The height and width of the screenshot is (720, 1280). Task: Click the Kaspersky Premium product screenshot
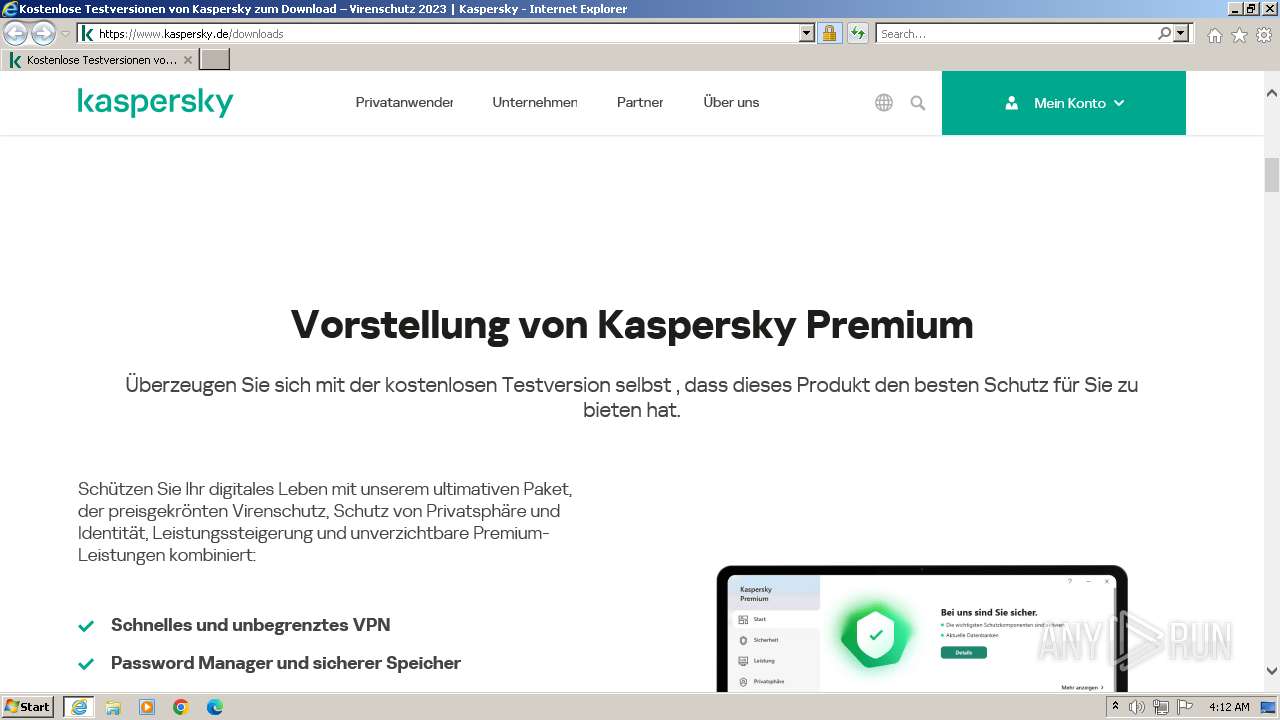922,629
